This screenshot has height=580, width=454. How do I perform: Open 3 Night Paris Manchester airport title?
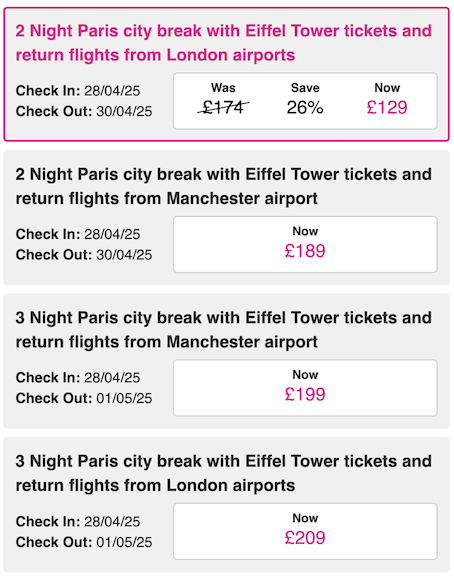(223, 330)
